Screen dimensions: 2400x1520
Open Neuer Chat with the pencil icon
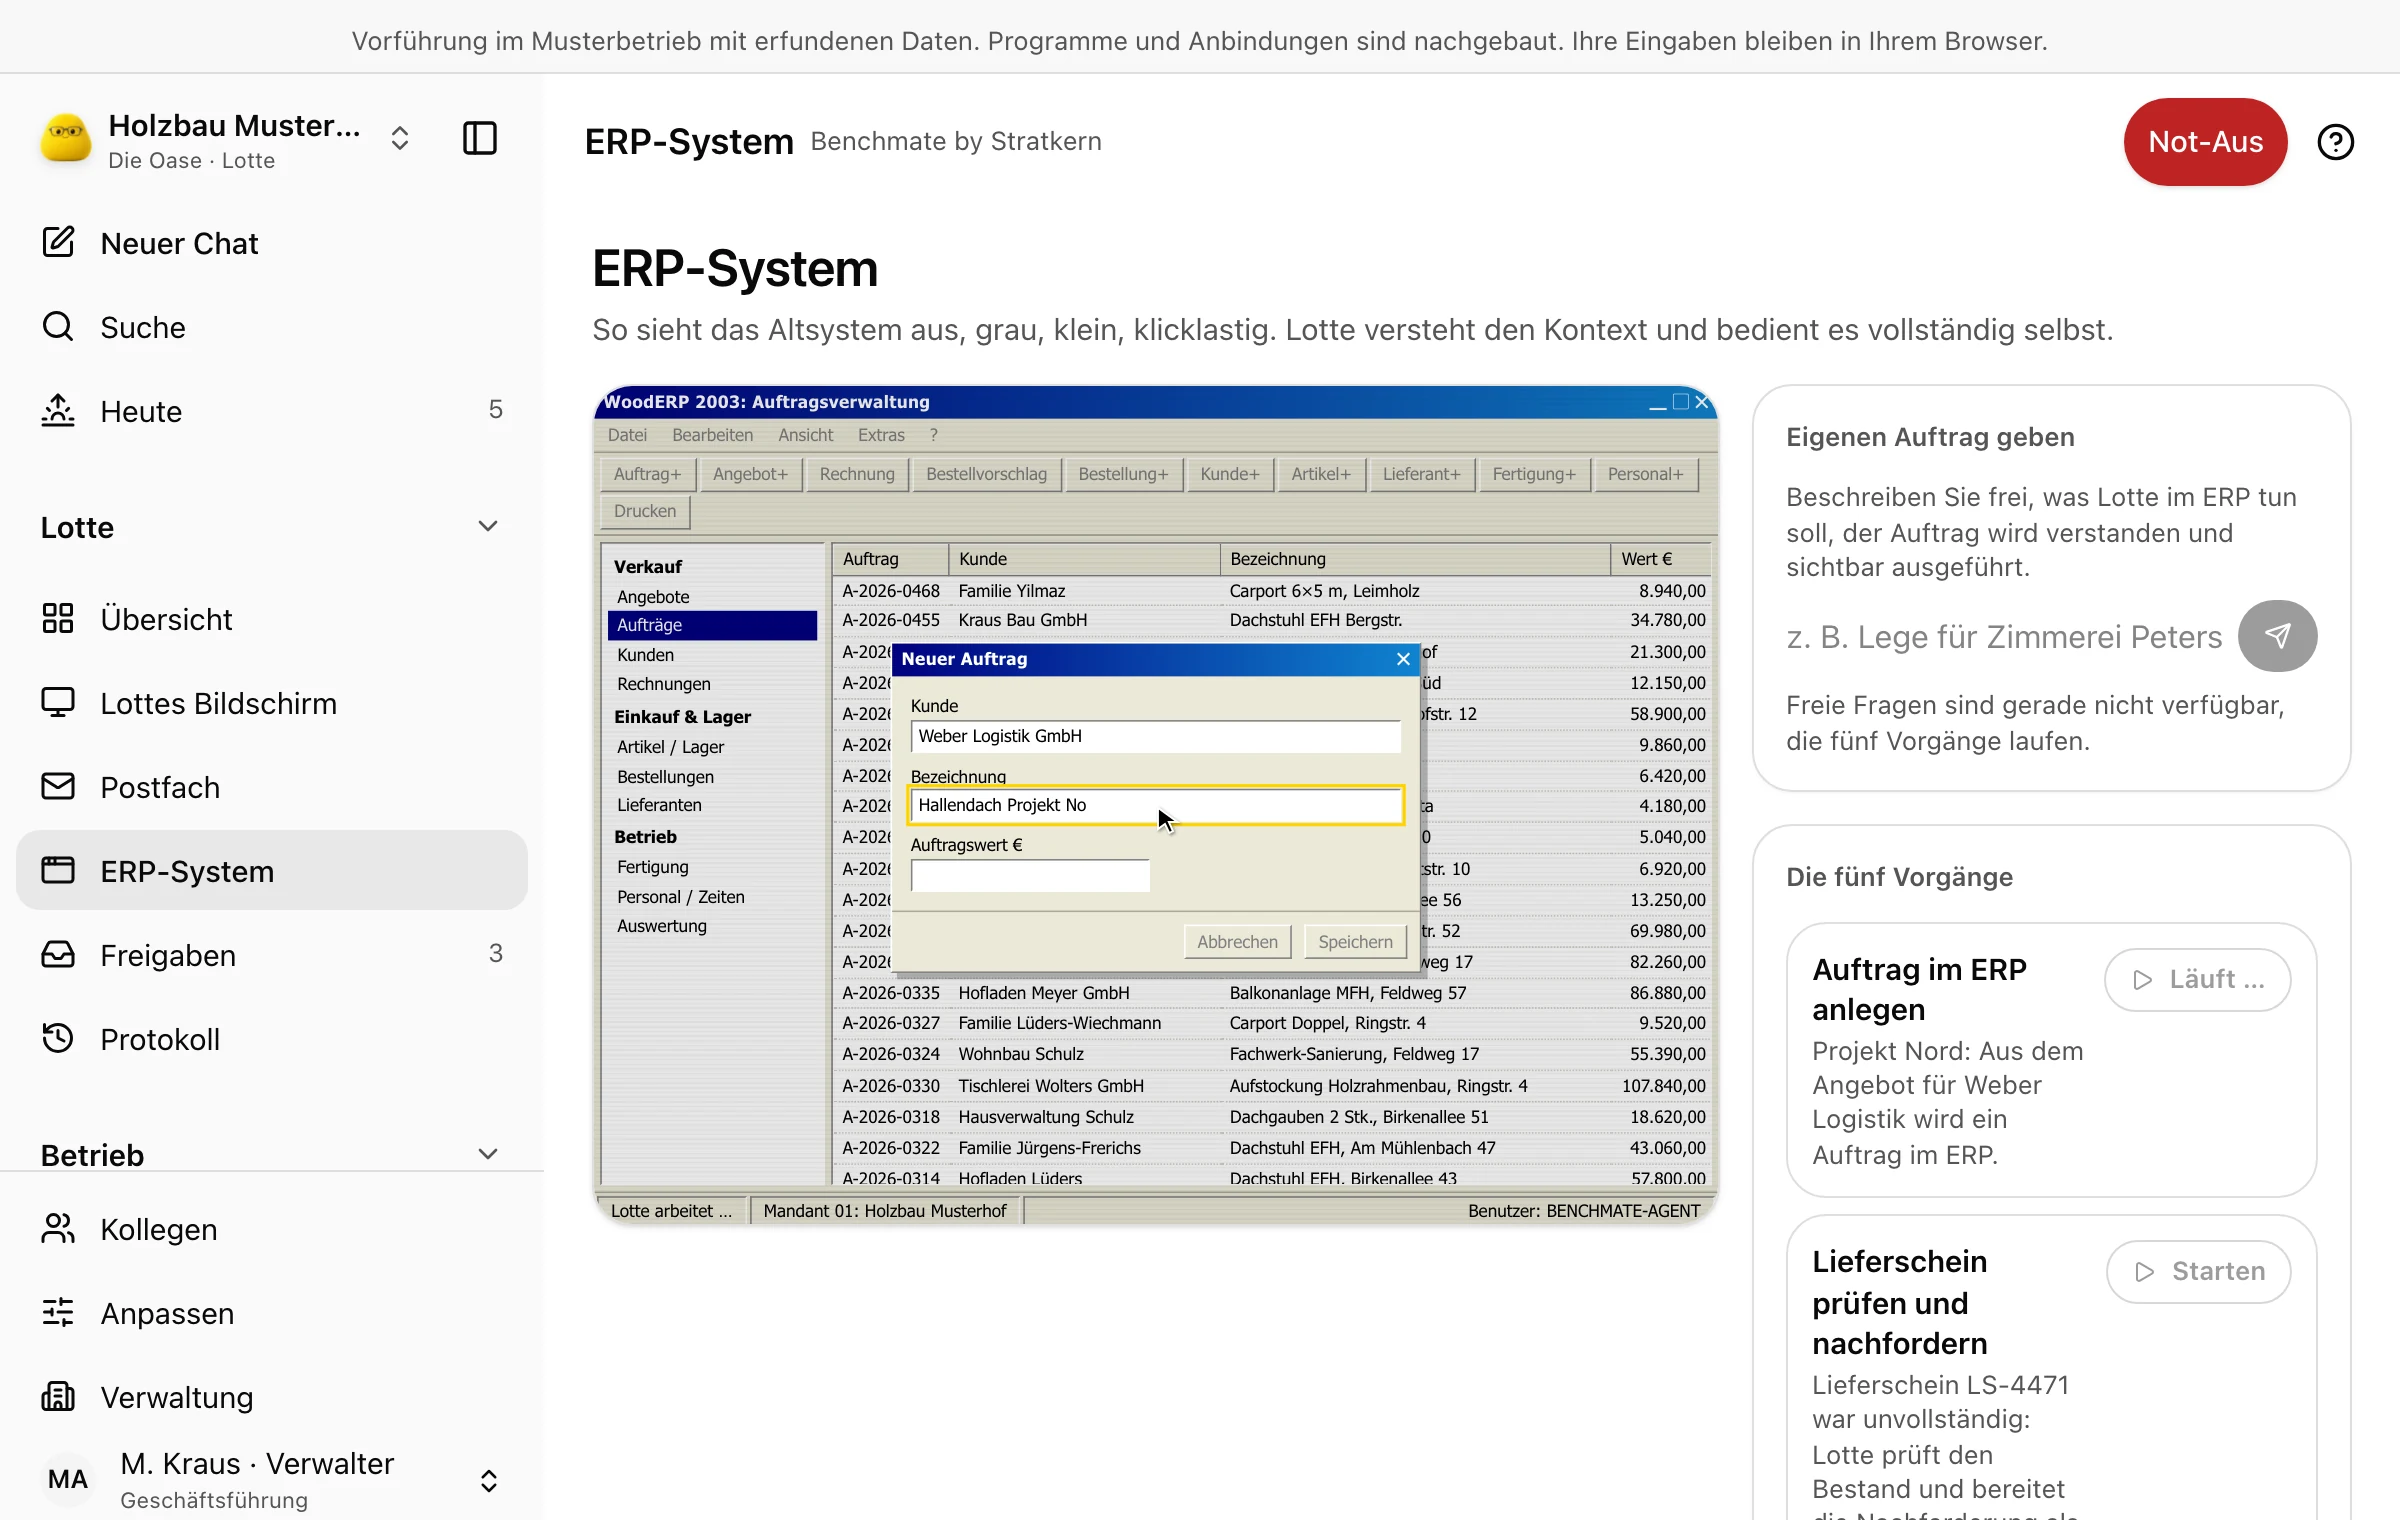click(58, 243)
